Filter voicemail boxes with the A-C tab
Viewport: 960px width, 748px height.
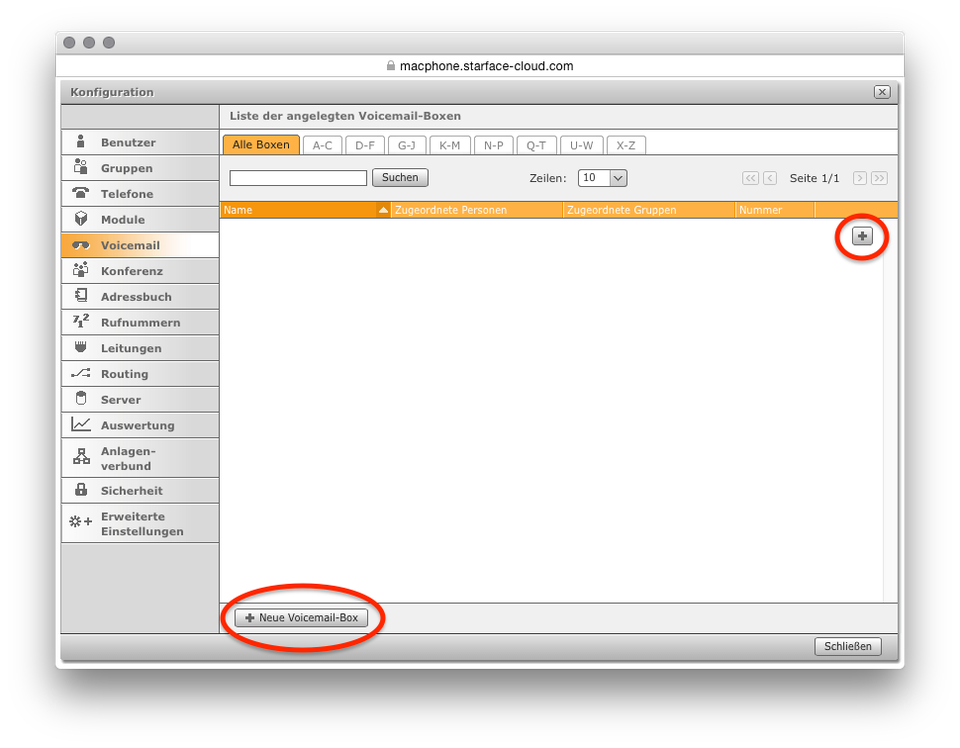pos(322,144)
